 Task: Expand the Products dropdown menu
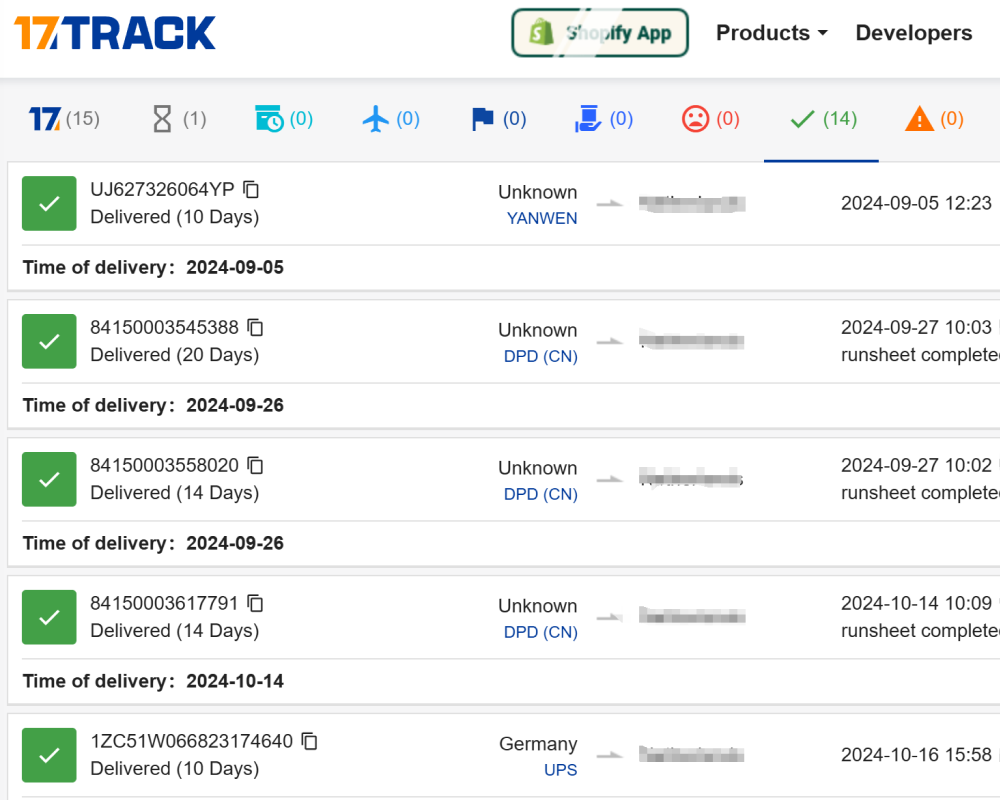point(772,33)
